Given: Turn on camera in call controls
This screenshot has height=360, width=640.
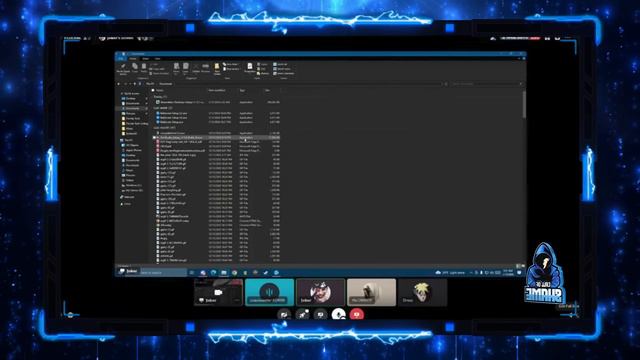Looking at the screenshot, I should click(284, 314).
